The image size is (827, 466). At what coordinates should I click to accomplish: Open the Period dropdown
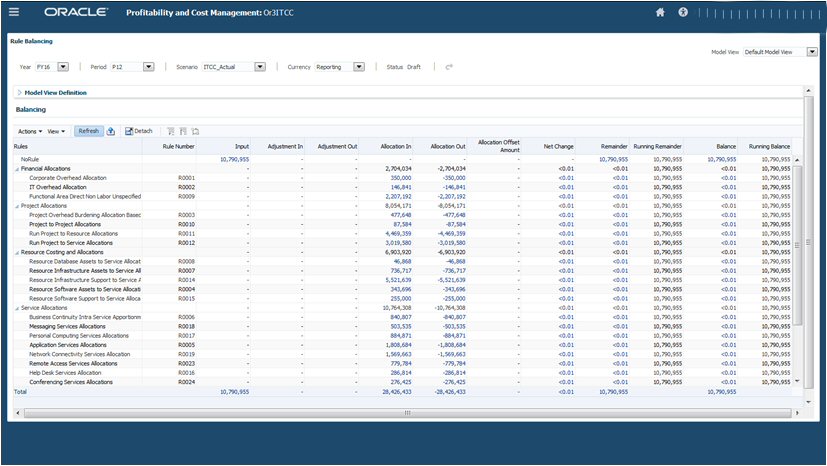(x=148, y=67)
